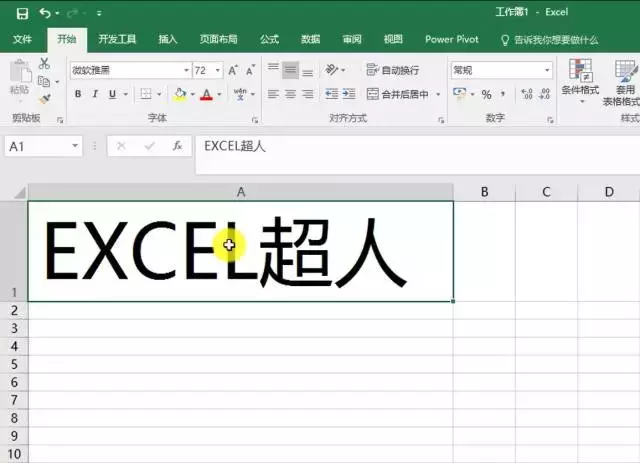The height and width of the screenshot is (463, 640).
Task: Decrease the cell indent
Action: [331, 94]
